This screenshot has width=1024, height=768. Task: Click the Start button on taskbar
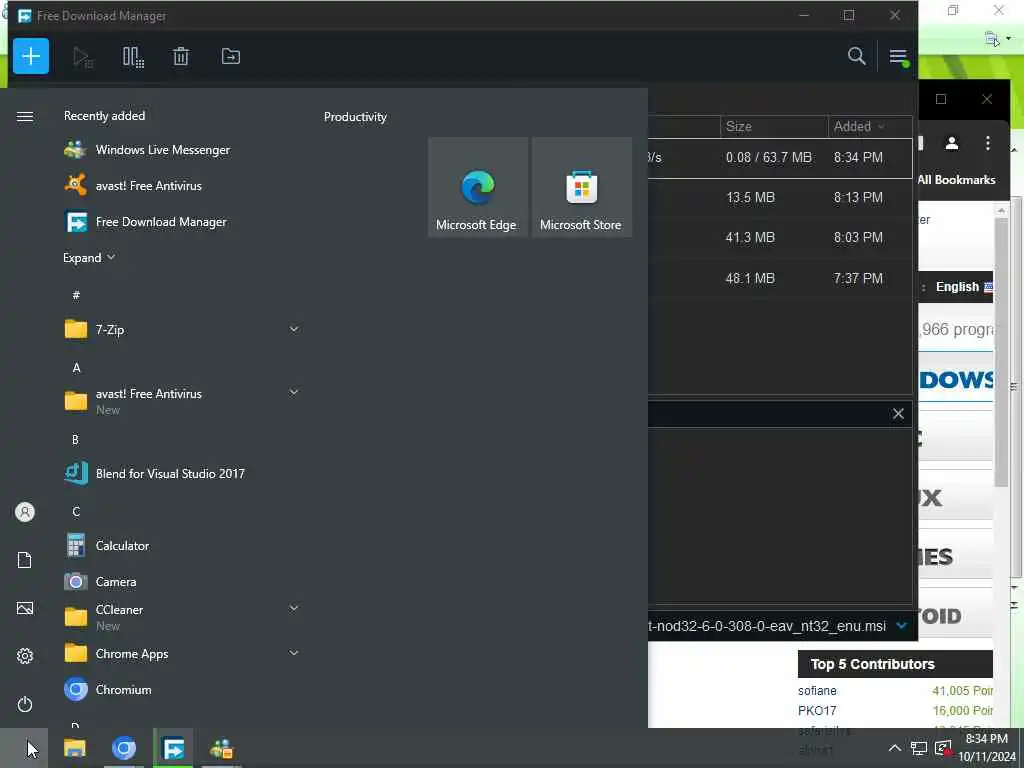(x=24, y=748)
